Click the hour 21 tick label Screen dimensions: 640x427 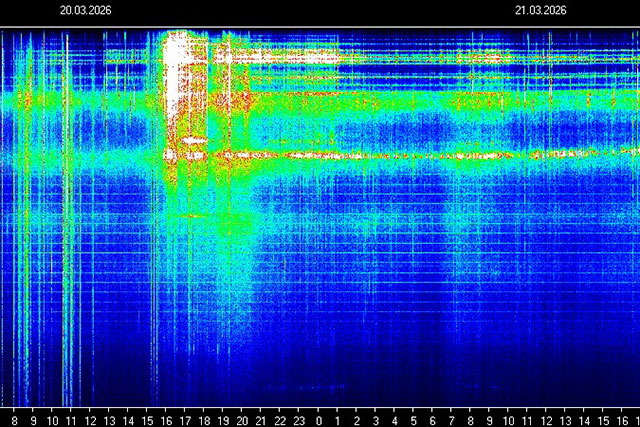[260, 419]
